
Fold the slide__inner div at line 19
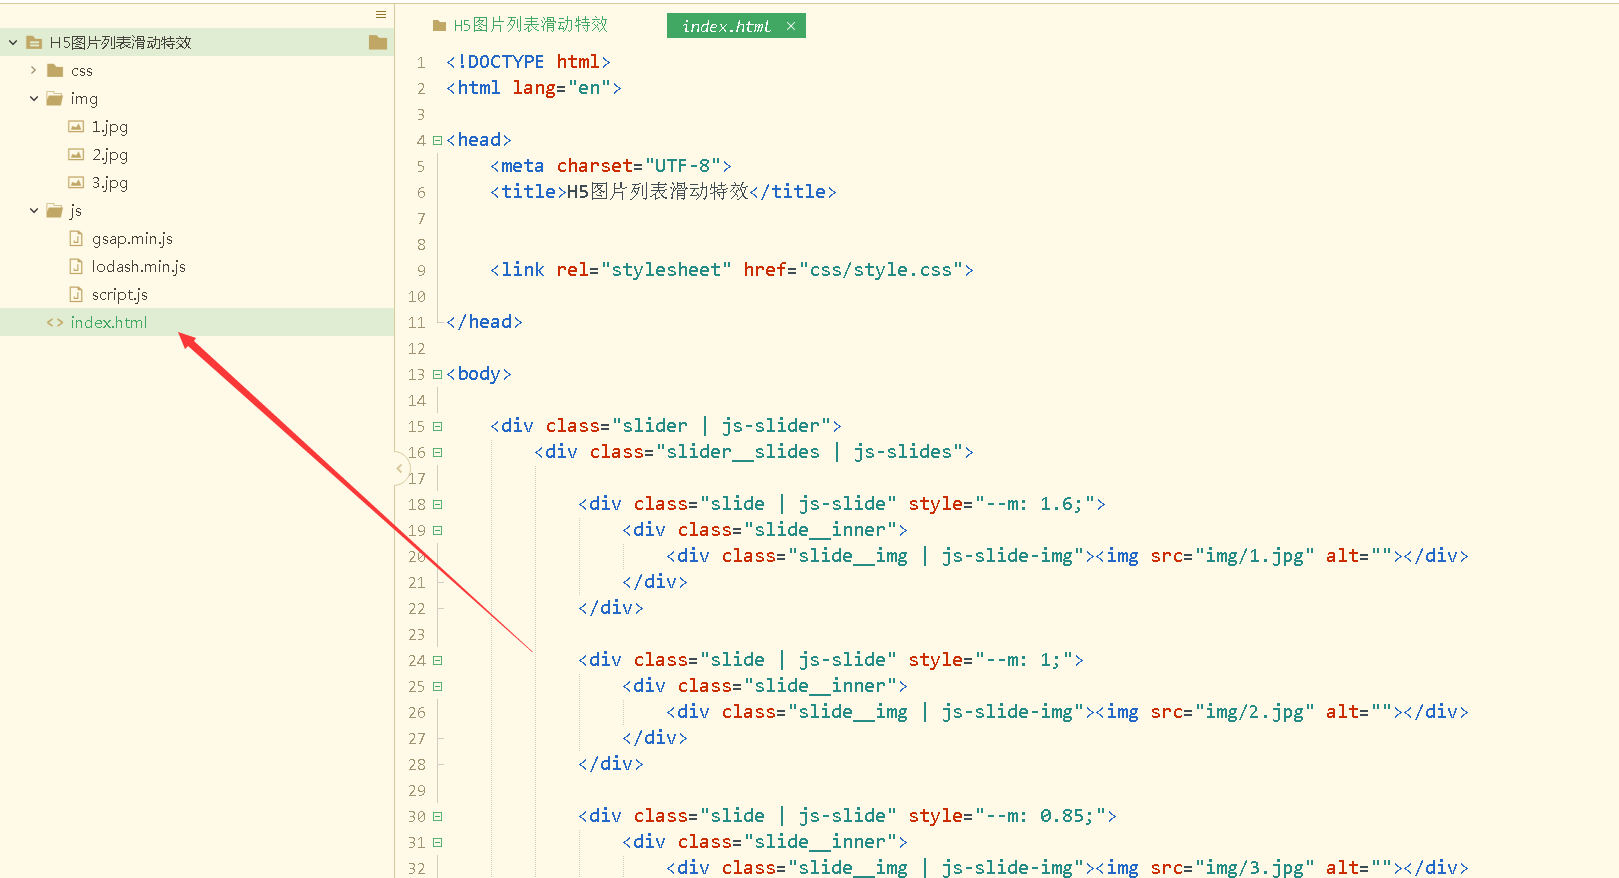point(437,530)
